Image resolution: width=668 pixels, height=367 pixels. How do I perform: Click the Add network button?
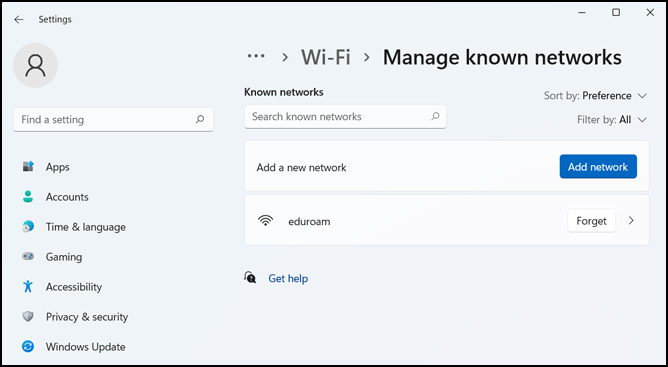pos(598,167)
